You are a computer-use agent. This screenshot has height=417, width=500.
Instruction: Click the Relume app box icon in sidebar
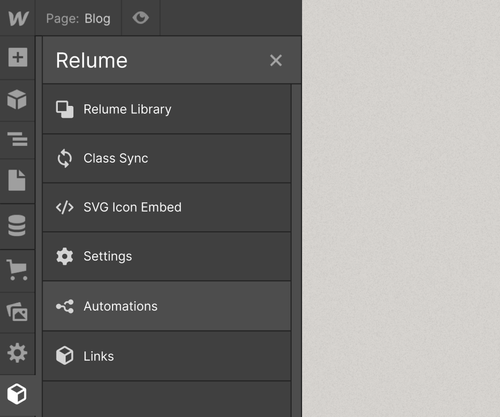(17, 394)
